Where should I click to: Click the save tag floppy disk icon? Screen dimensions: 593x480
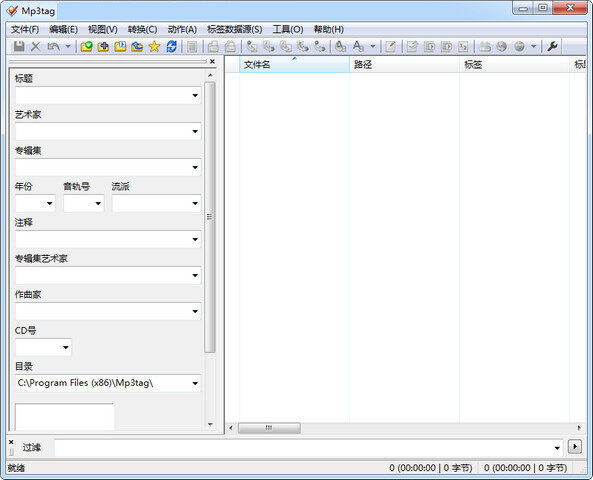(19, 47)
